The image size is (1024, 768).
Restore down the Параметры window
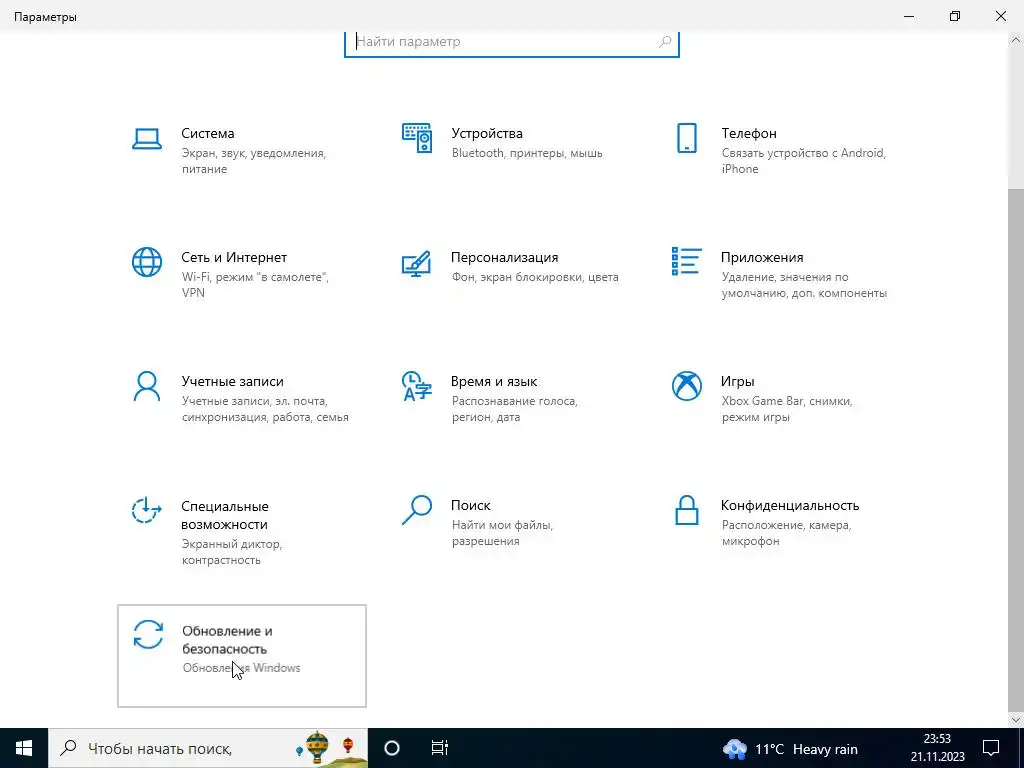955,16
